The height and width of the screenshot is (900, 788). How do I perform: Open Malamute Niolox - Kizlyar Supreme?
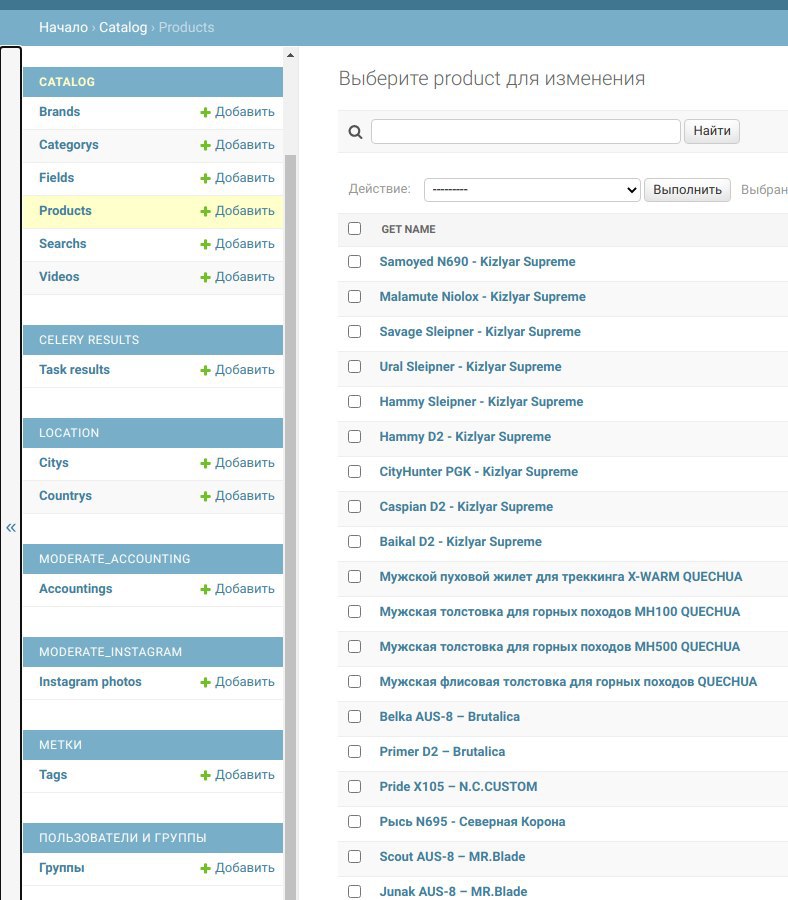point(482,297)
